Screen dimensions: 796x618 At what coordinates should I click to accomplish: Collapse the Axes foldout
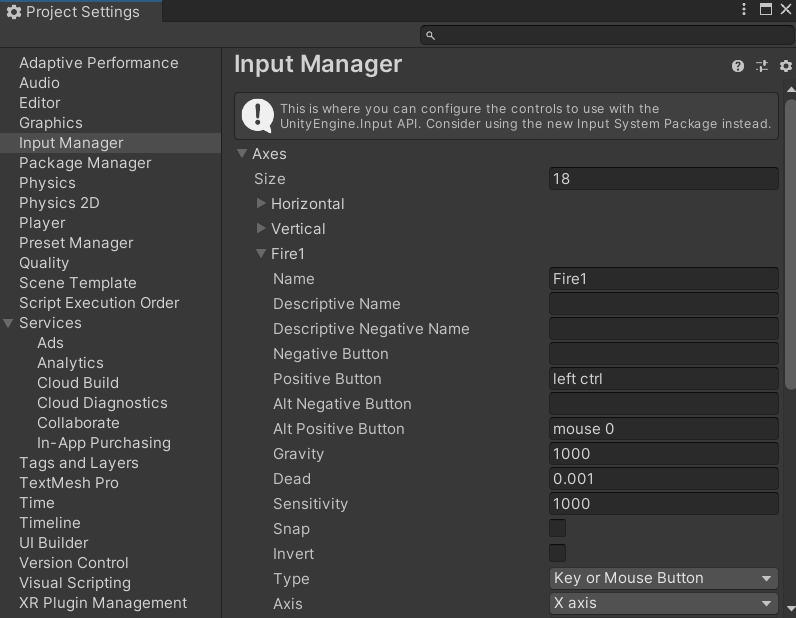[242, 153]
